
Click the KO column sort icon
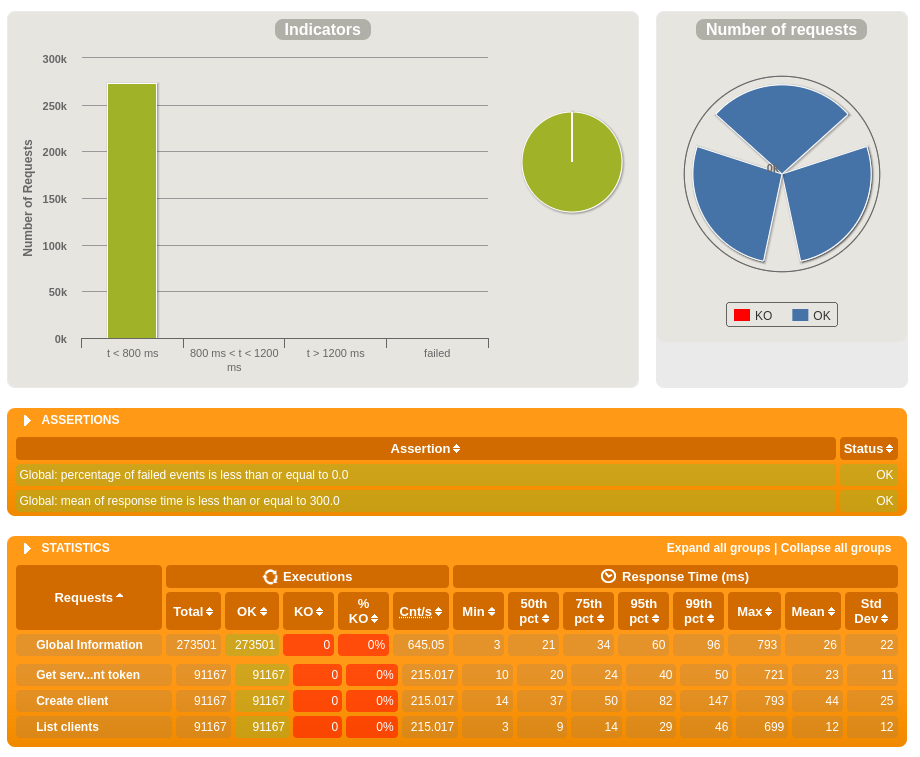[319, 612]
